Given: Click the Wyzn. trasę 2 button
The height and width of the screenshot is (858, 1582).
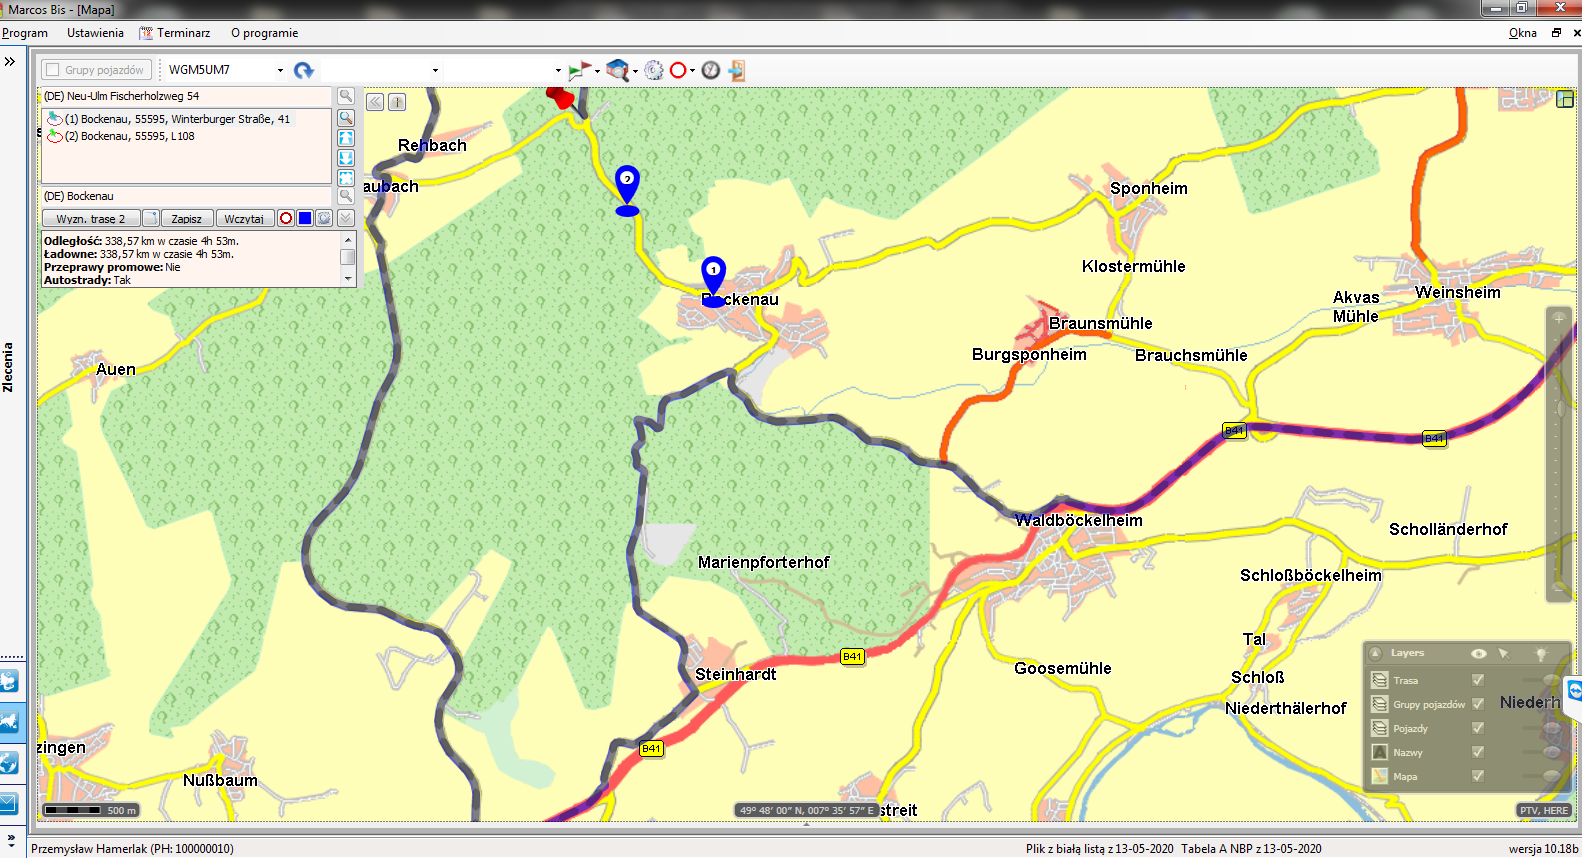Looking at the screenshot, I should 91,218.
